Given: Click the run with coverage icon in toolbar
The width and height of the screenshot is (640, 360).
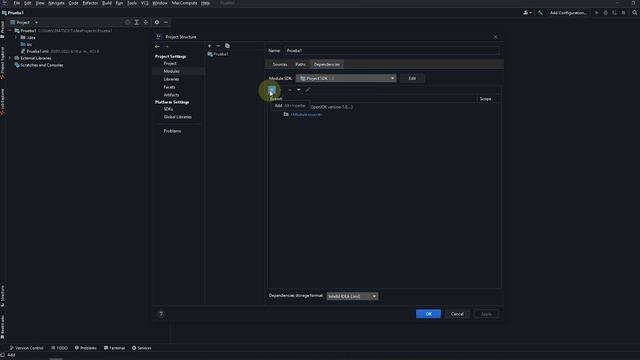Looking at the screenshot, I should [615, 13].
